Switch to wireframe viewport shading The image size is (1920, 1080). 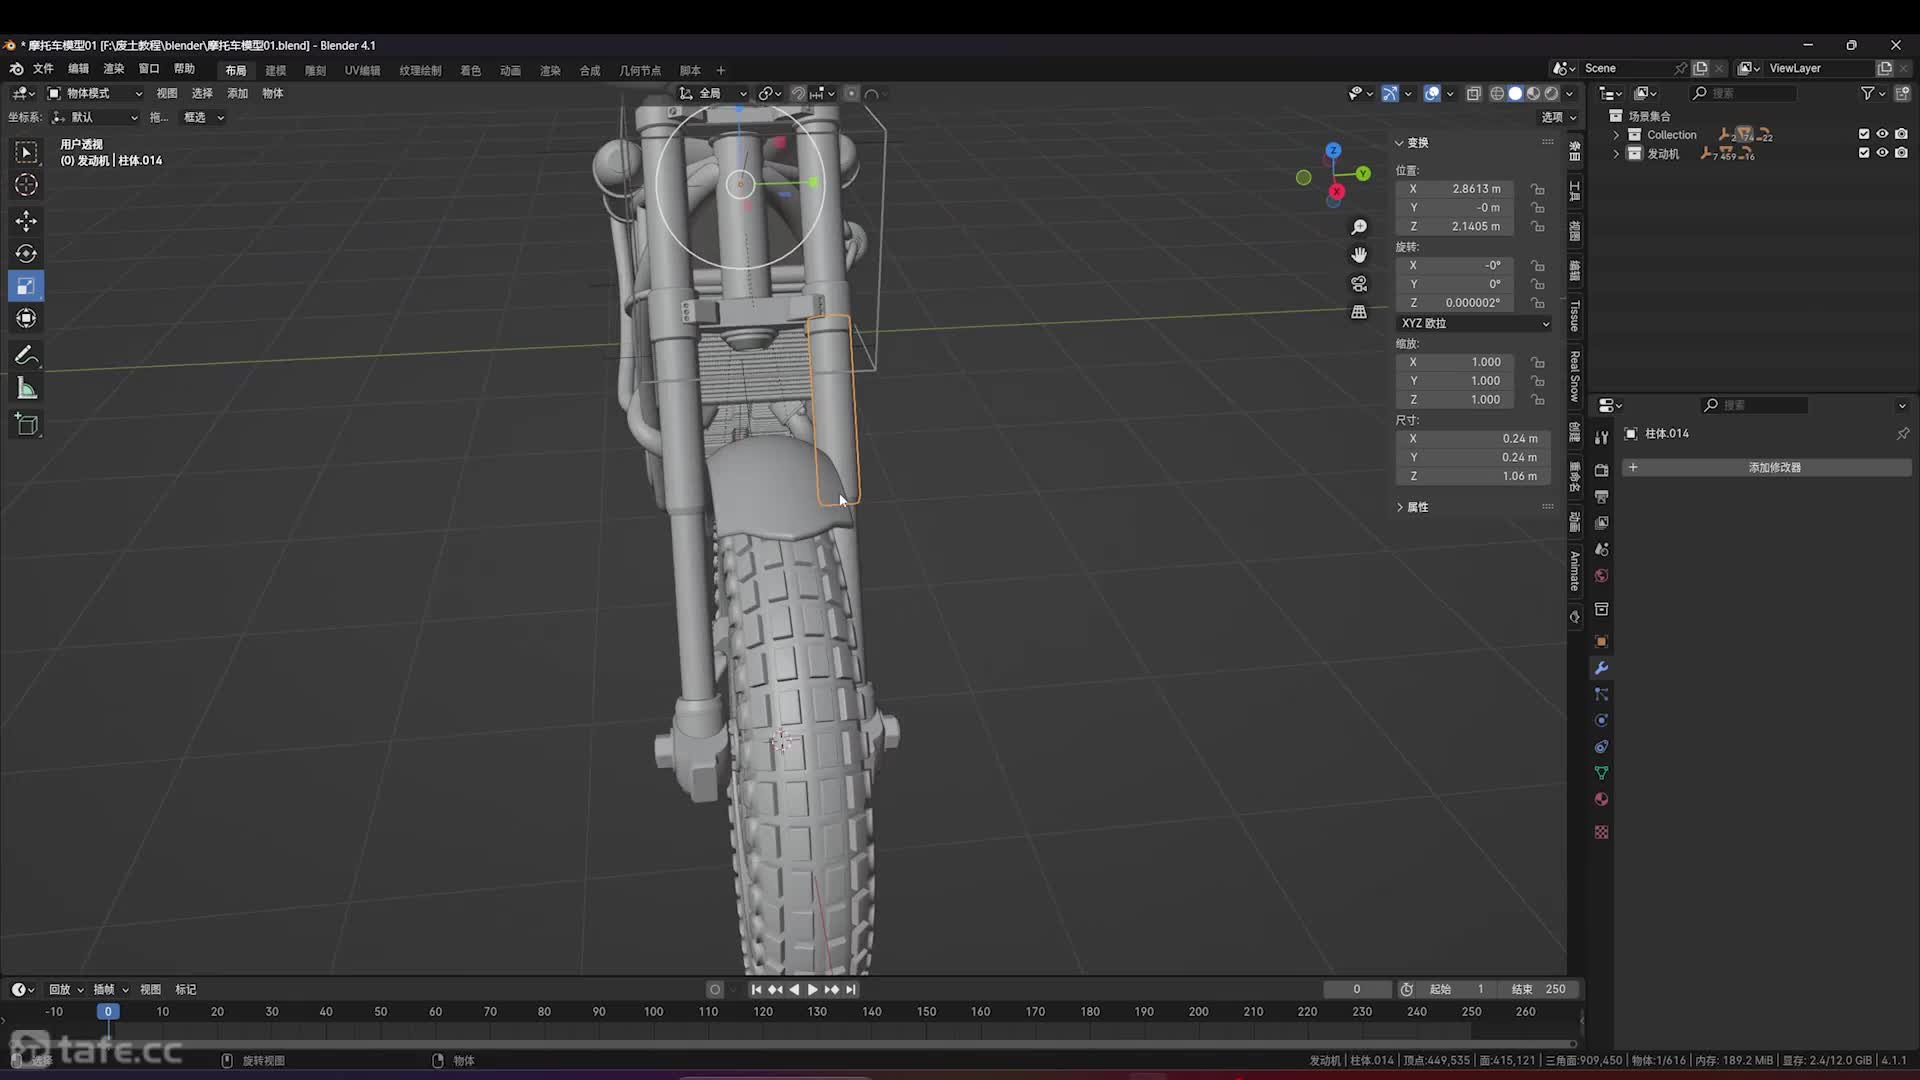click(1497, 93)
